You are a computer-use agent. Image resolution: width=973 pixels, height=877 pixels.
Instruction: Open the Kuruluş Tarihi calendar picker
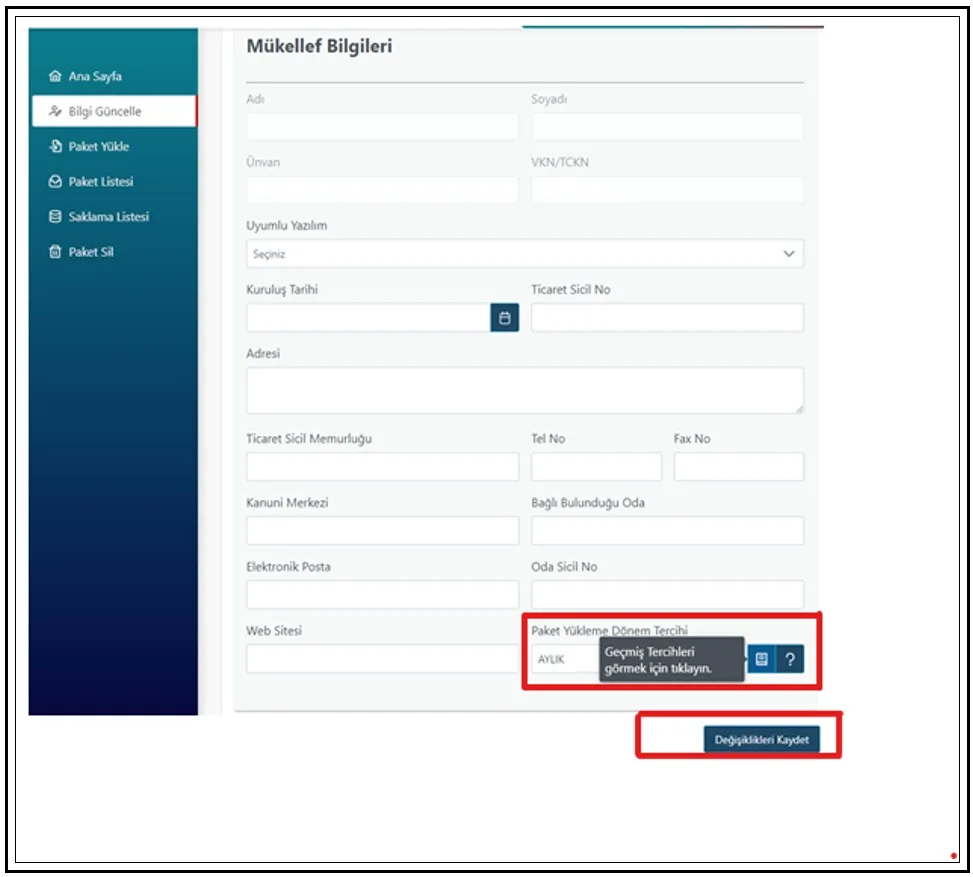(x=504, y=318)
